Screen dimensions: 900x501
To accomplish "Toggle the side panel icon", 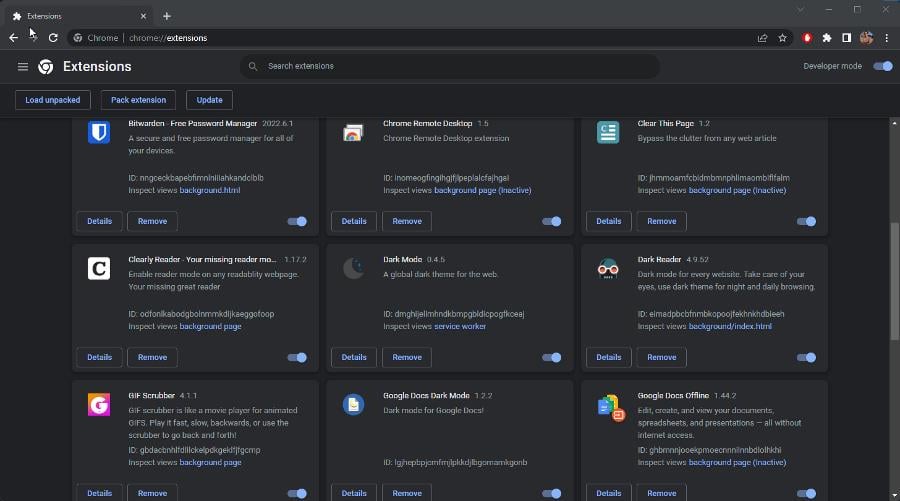I will (846, 38).
